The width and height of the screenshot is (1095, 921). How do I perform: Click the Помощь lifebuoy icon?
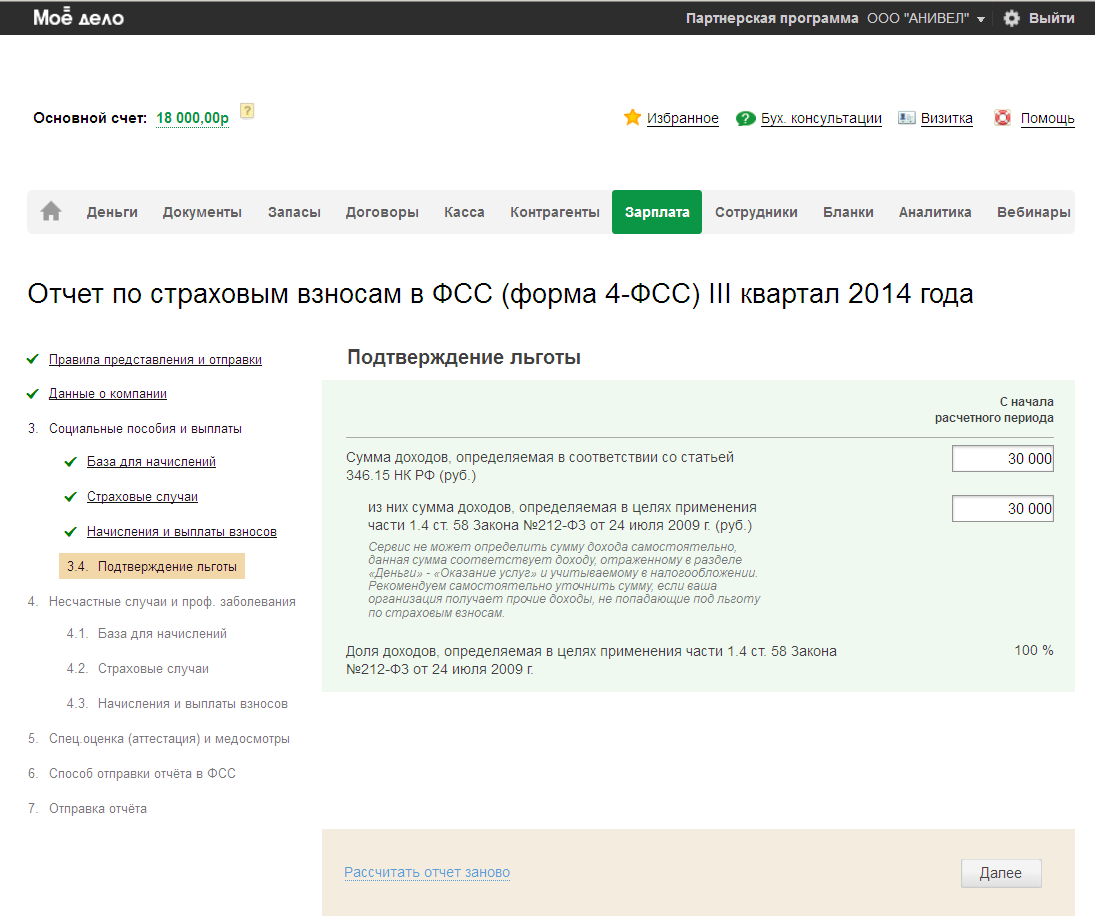(1003, 118)
